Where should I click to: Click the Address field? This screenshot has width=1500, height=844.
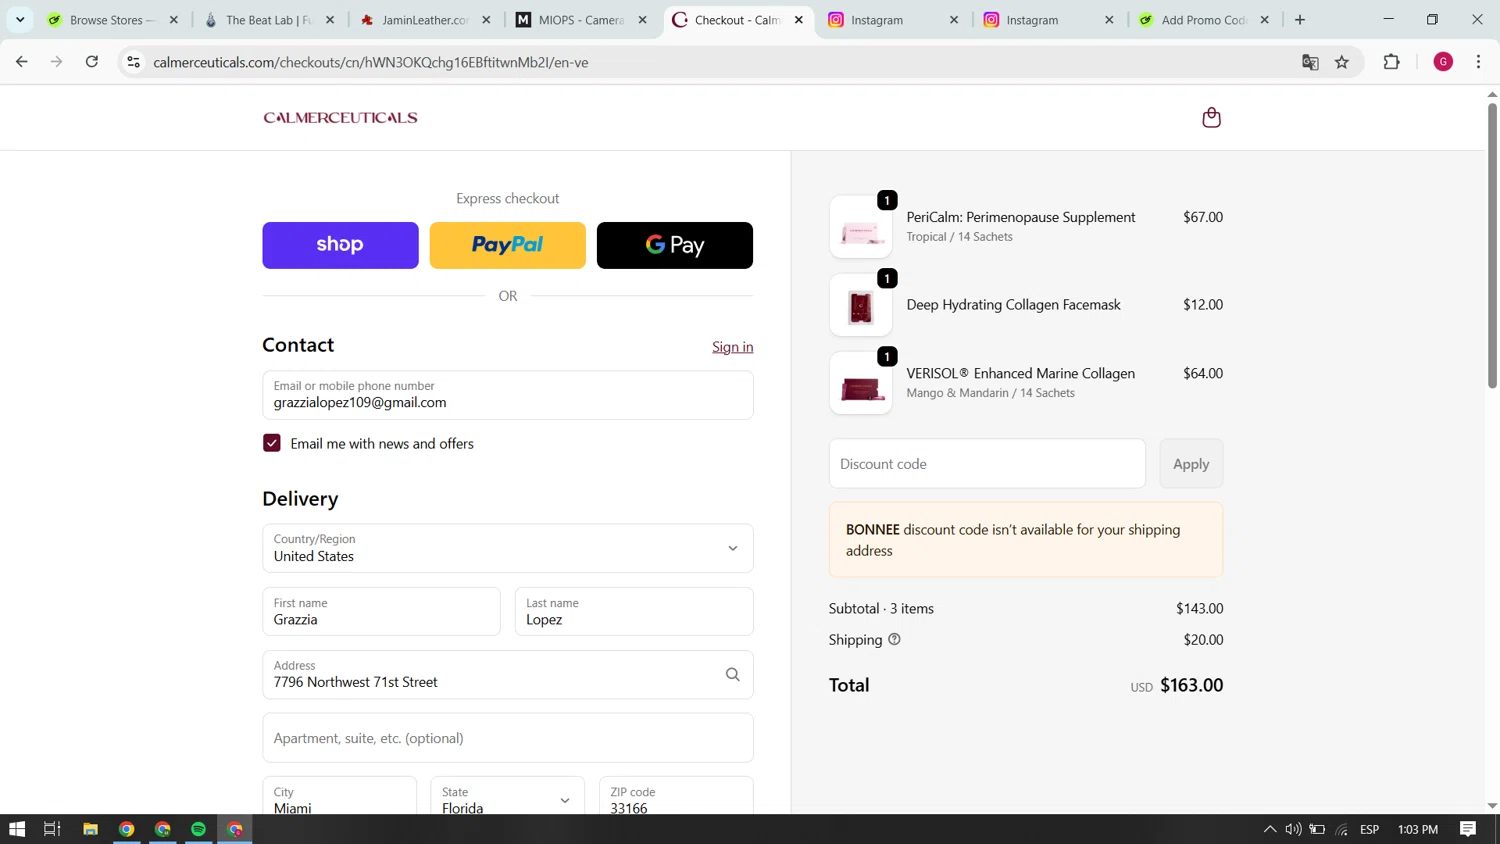coord(508,674)
